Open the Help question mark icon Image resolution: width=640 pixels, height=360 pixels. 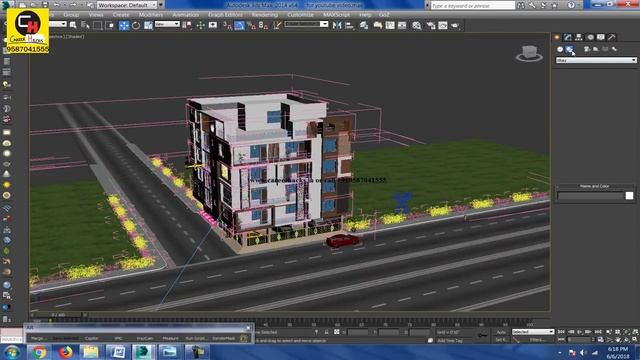571,5
